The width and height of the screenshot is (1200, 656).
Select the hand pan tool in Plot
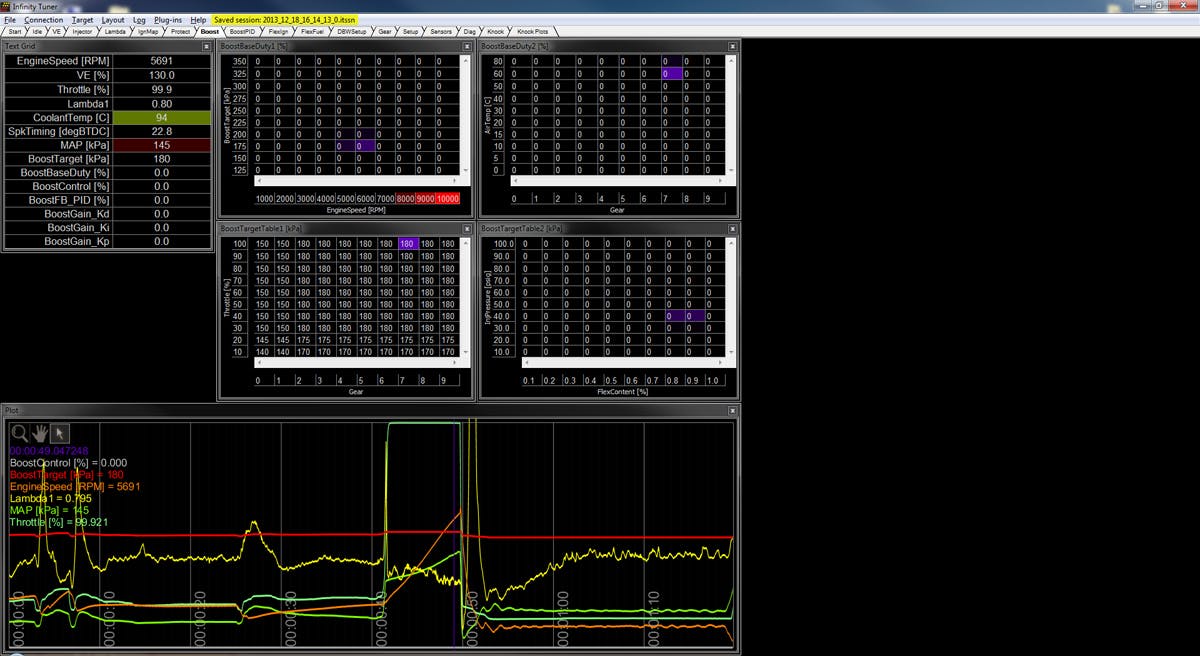point(40,433)
